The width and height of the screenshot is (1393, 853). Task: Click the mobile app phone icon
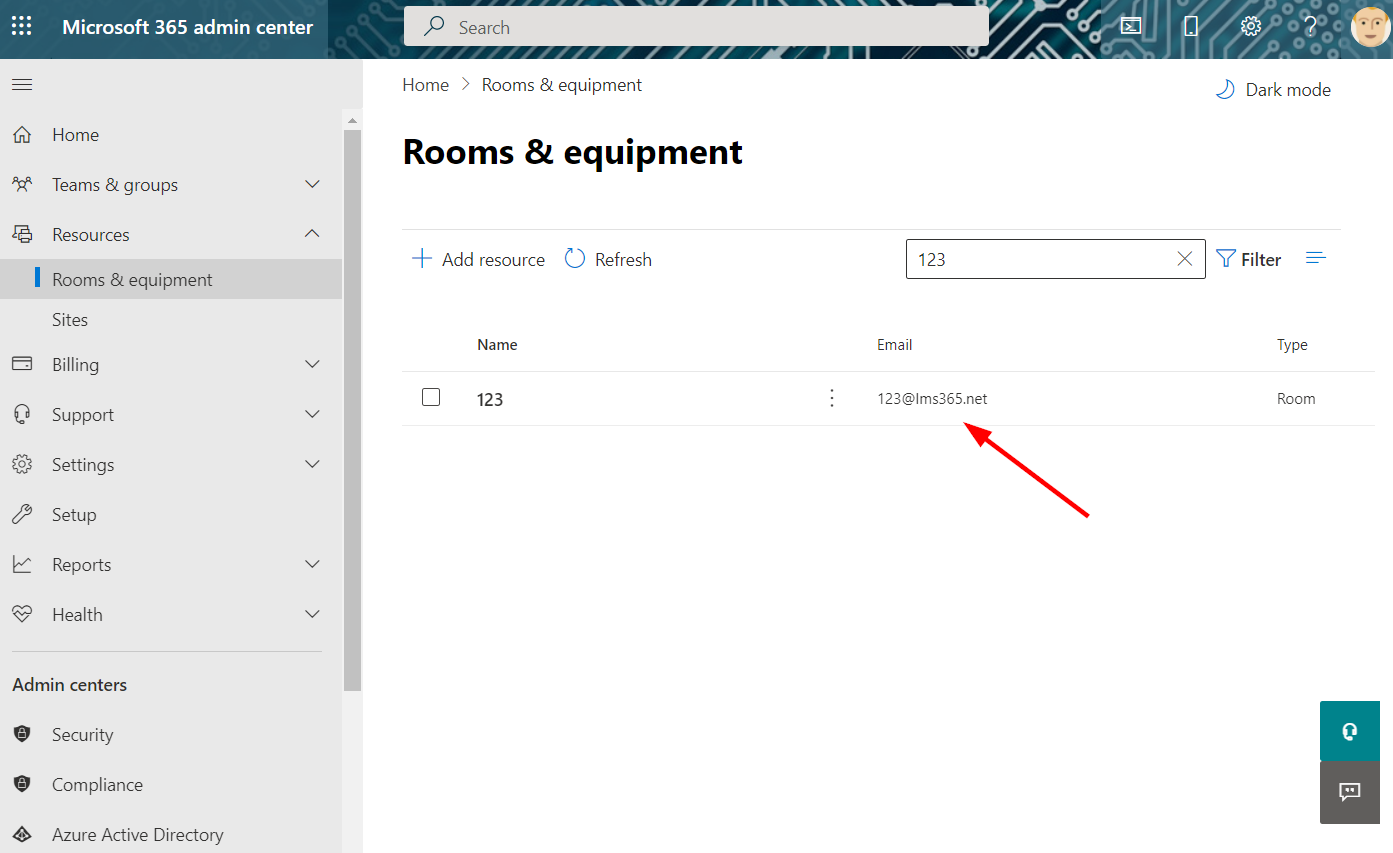point(1190,27)
